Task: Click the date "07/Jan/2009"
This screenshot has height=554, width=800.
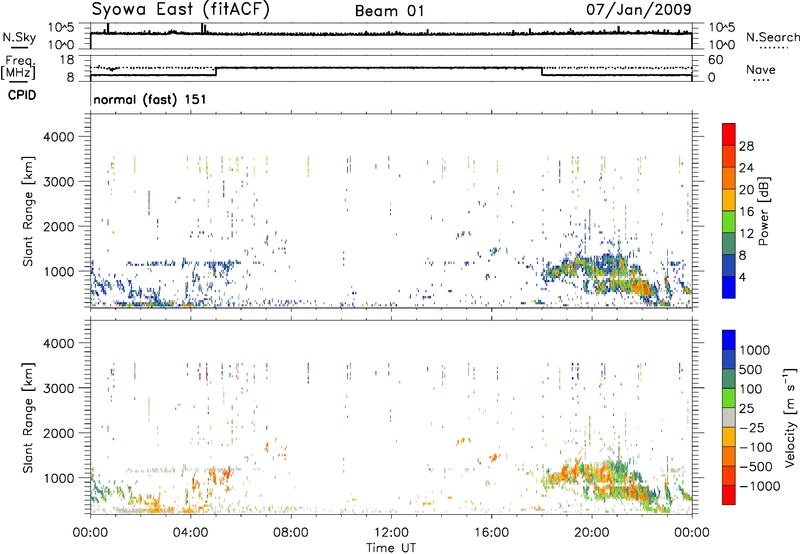Action: click(639, 9)
